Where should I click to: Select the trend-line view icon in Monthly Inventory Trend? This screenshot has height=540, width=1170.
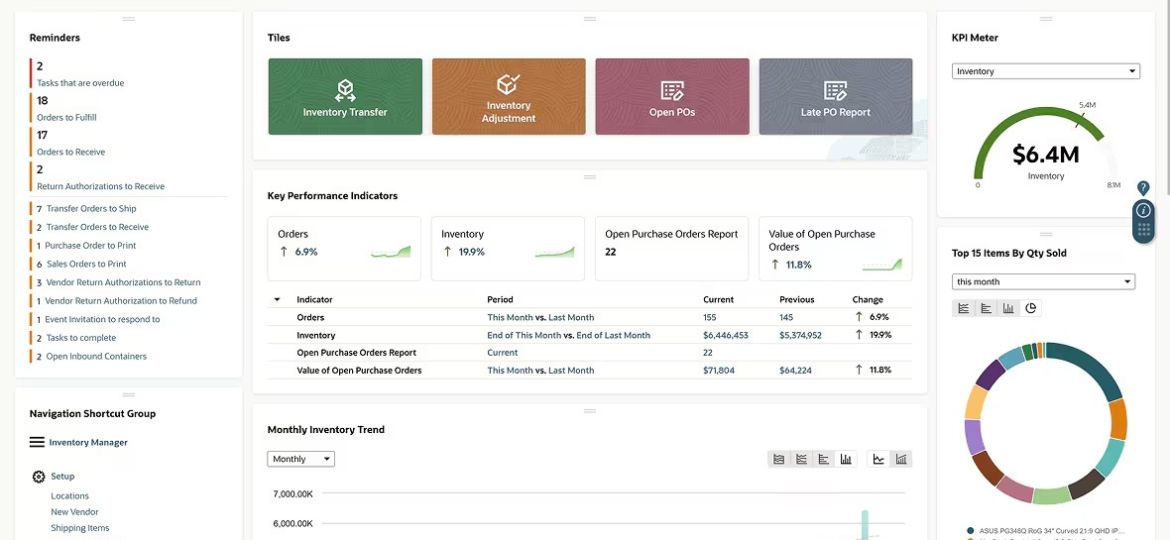coord(878,459)
